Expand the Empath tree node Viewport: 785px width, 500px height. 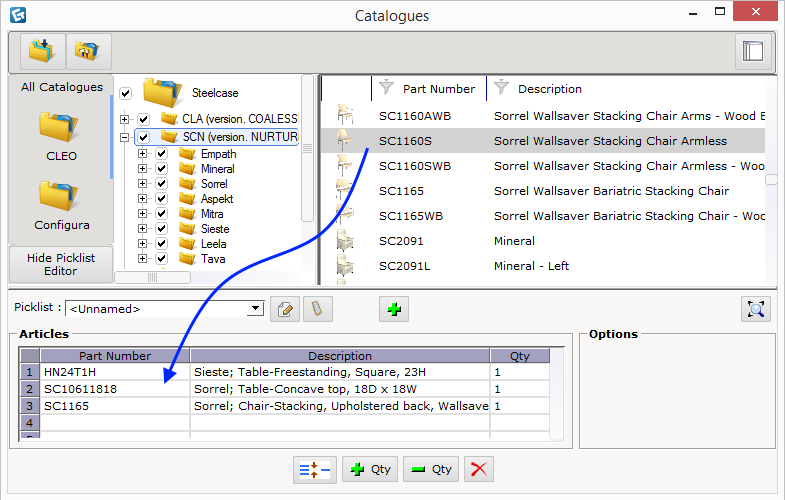[143, 154]
